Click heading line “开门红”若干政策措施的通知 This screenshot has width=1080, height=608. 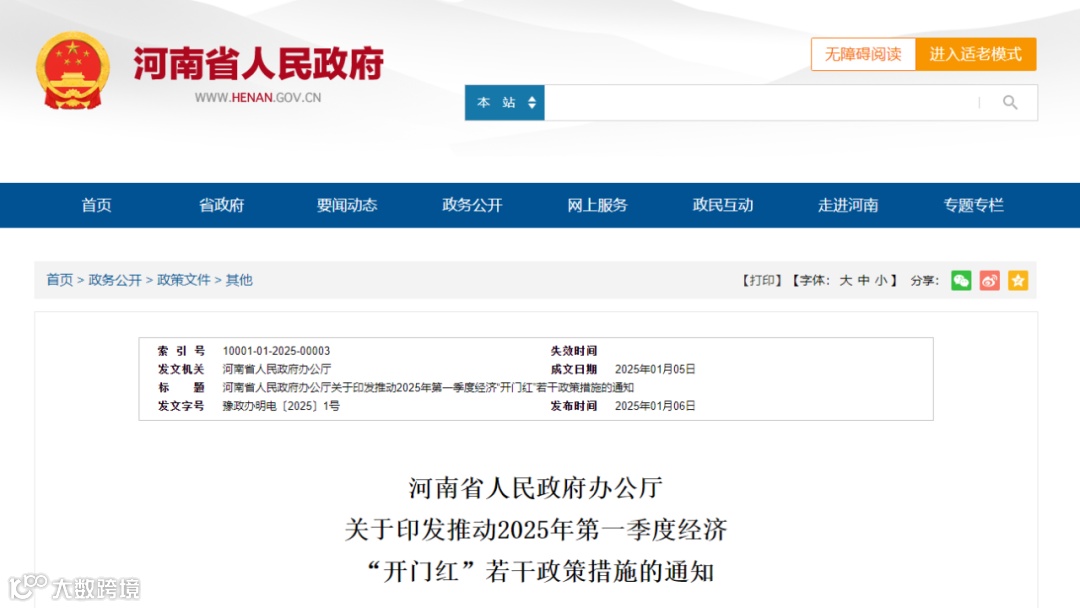[539, 572]
